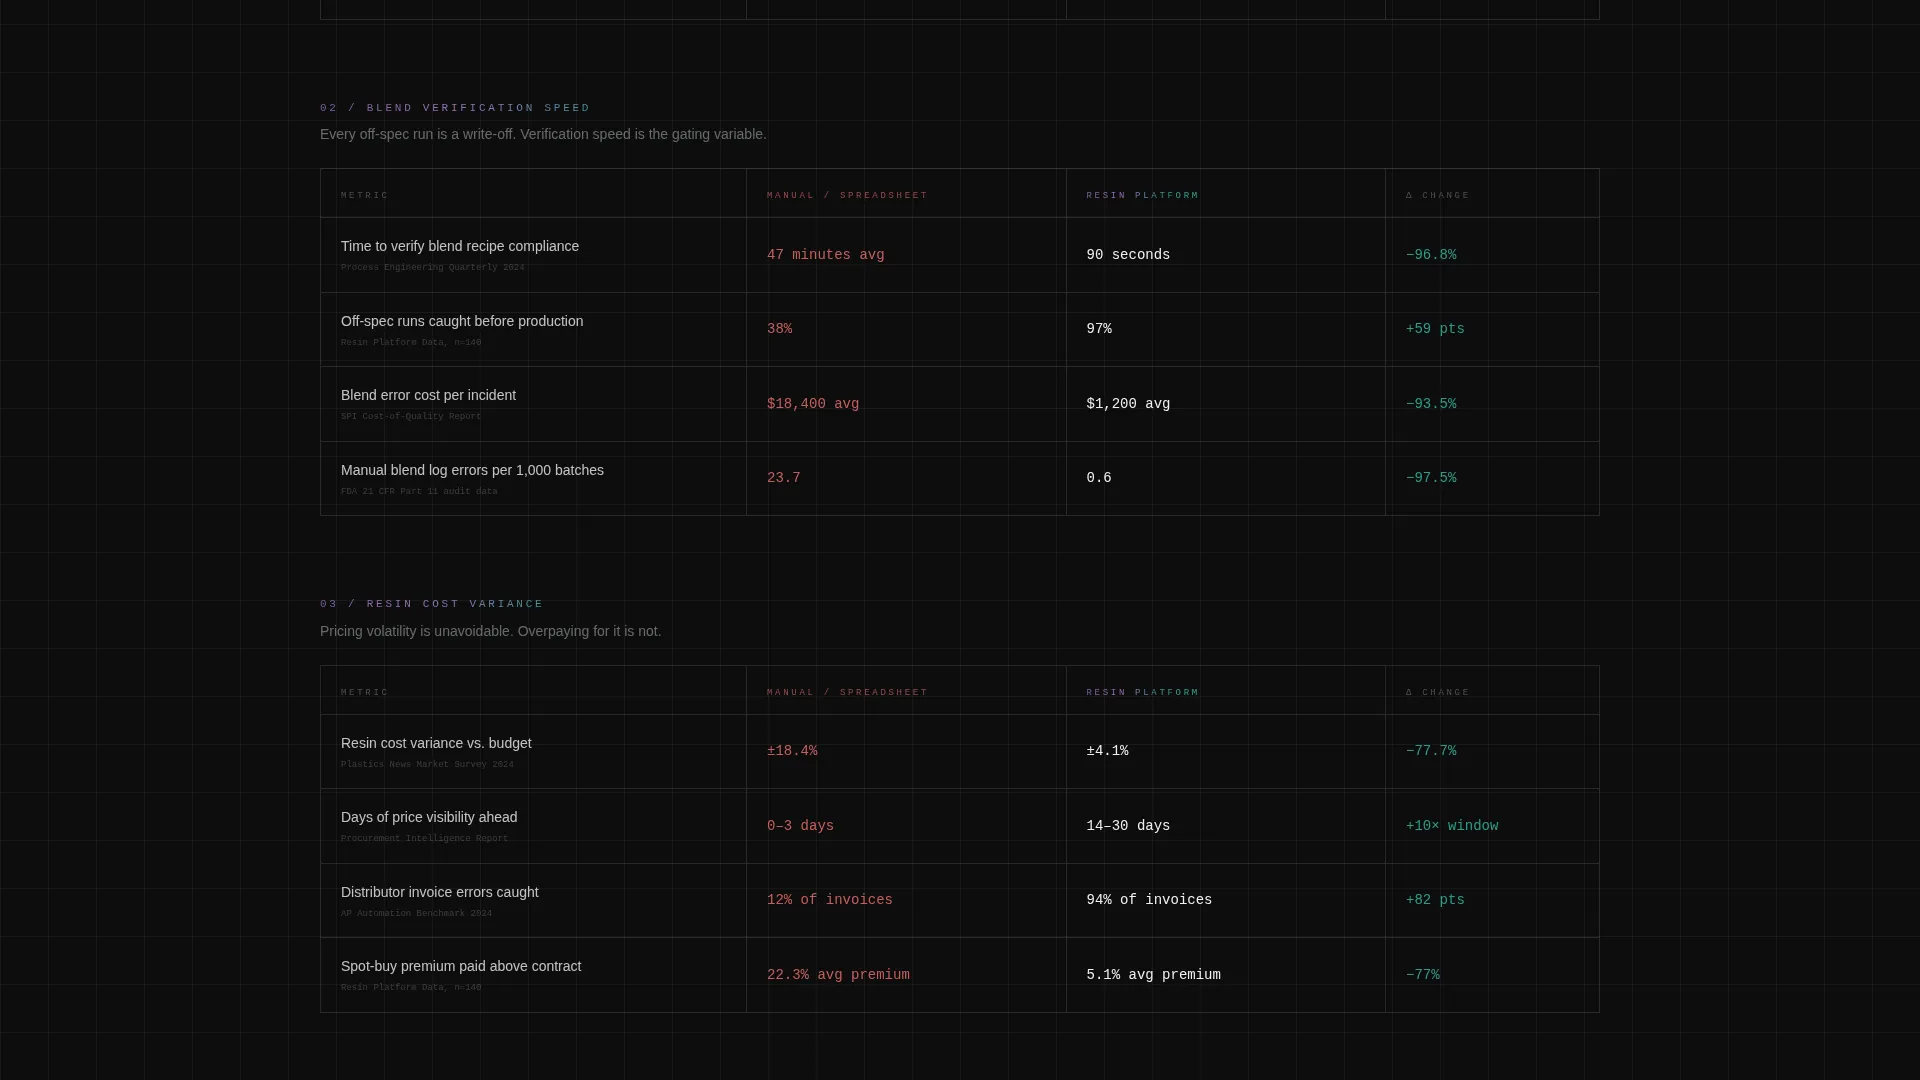Select 'Days of price visibility ahead' label
Viewport: 1920px width, 1080px height.
429,817
